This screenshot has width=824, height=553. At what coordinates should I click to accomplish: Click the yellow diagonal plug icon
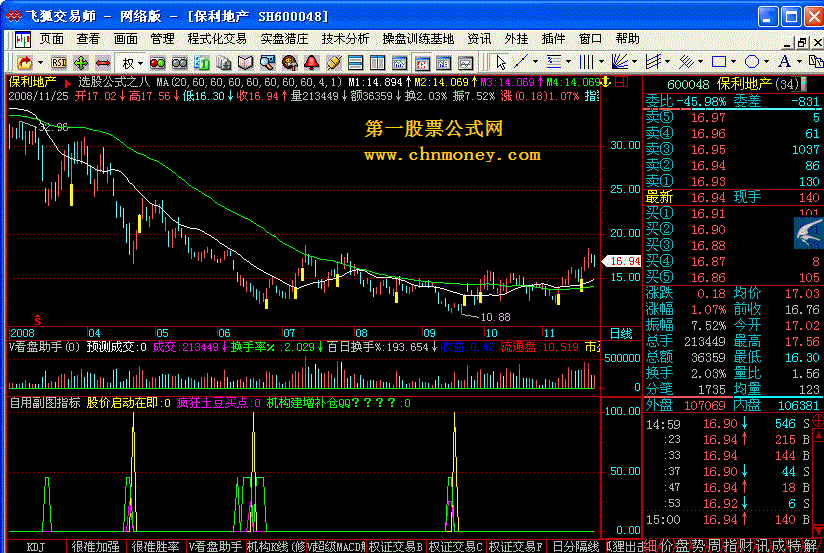point(334,63)
